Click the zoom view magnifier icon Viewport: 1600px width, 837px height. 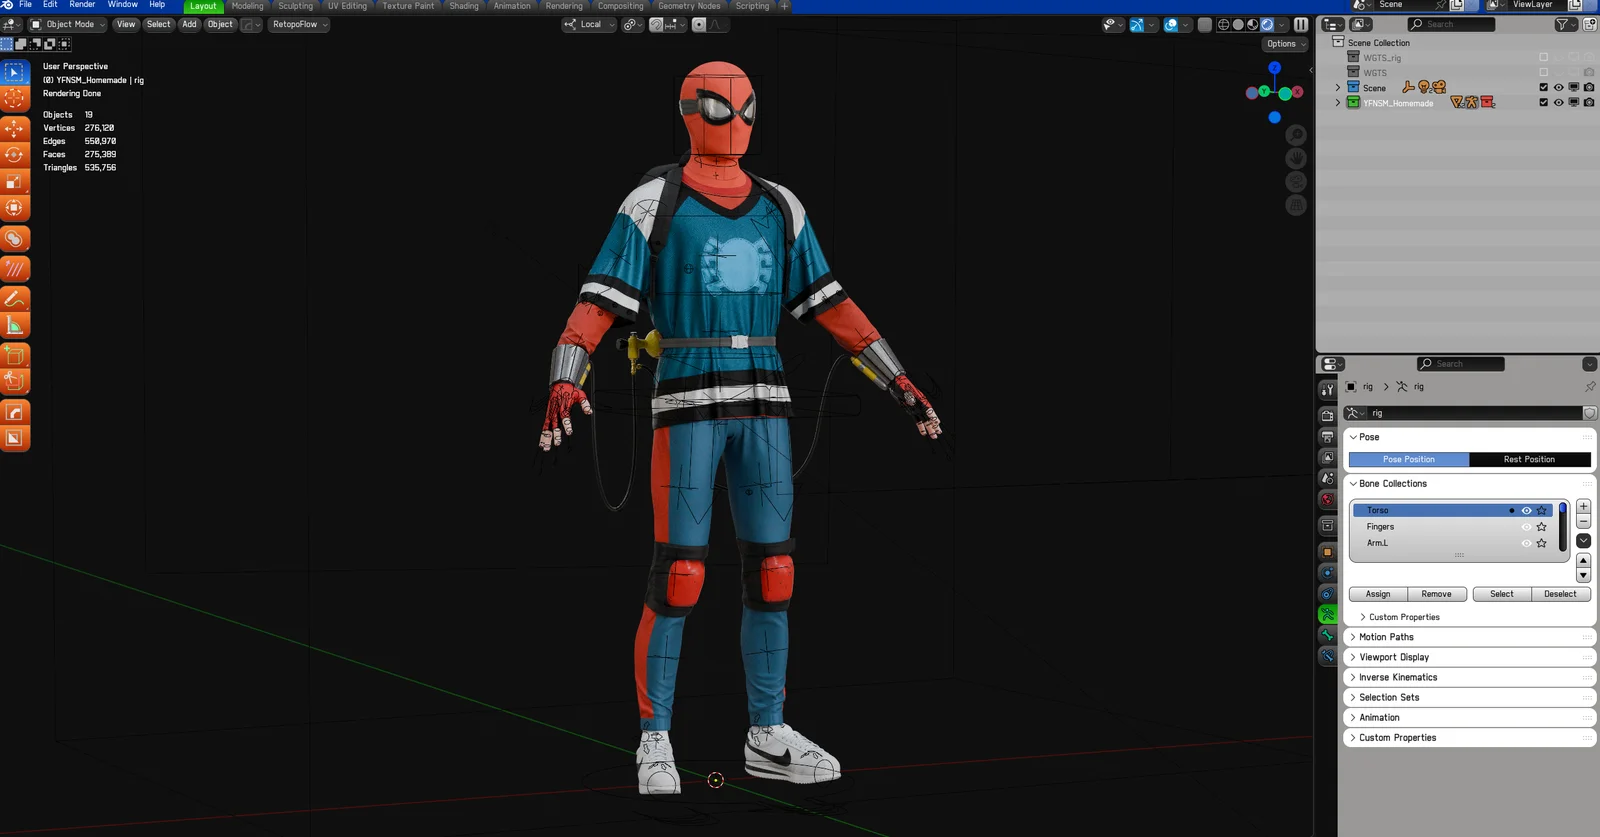click(x=1296, y=134)
